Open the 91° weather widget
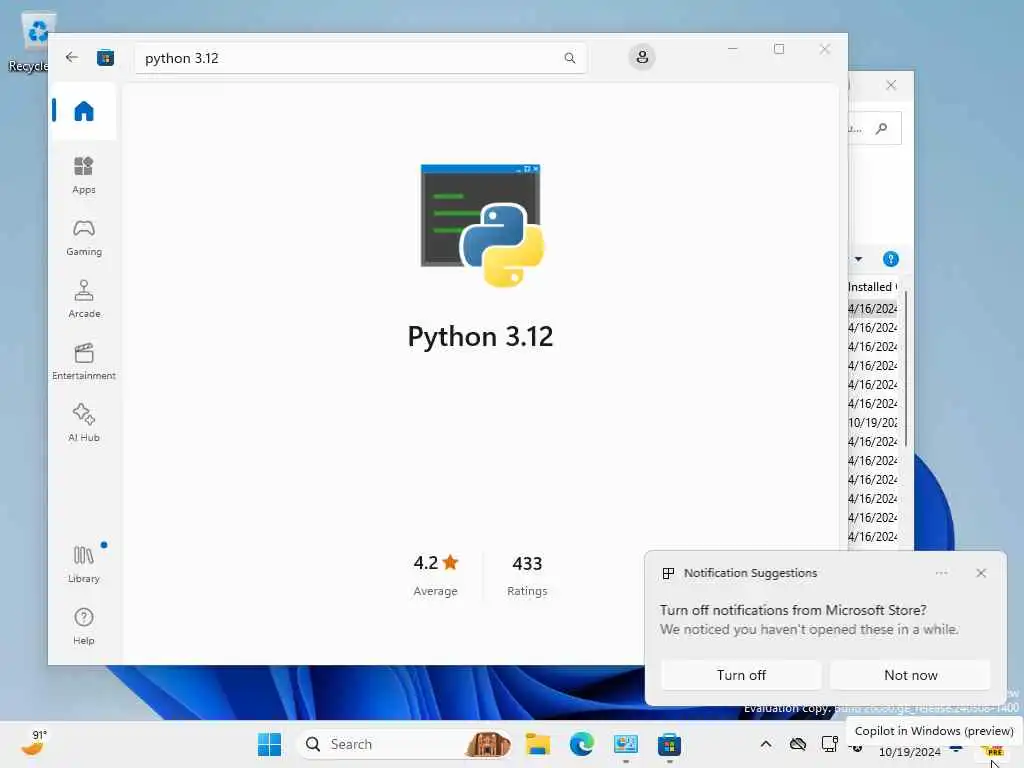Screen dimensions: 1024x768 34,743
